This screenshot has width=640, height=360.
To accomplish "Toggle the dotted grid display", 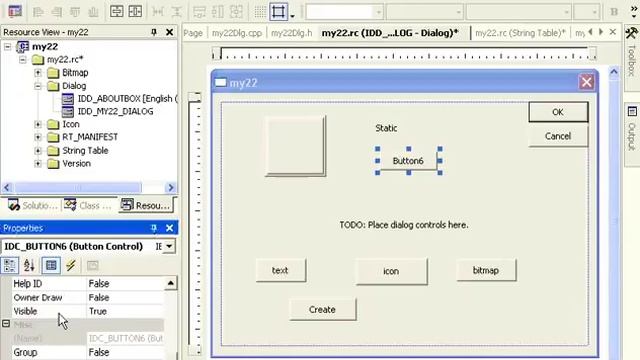I will coord(260,12).
